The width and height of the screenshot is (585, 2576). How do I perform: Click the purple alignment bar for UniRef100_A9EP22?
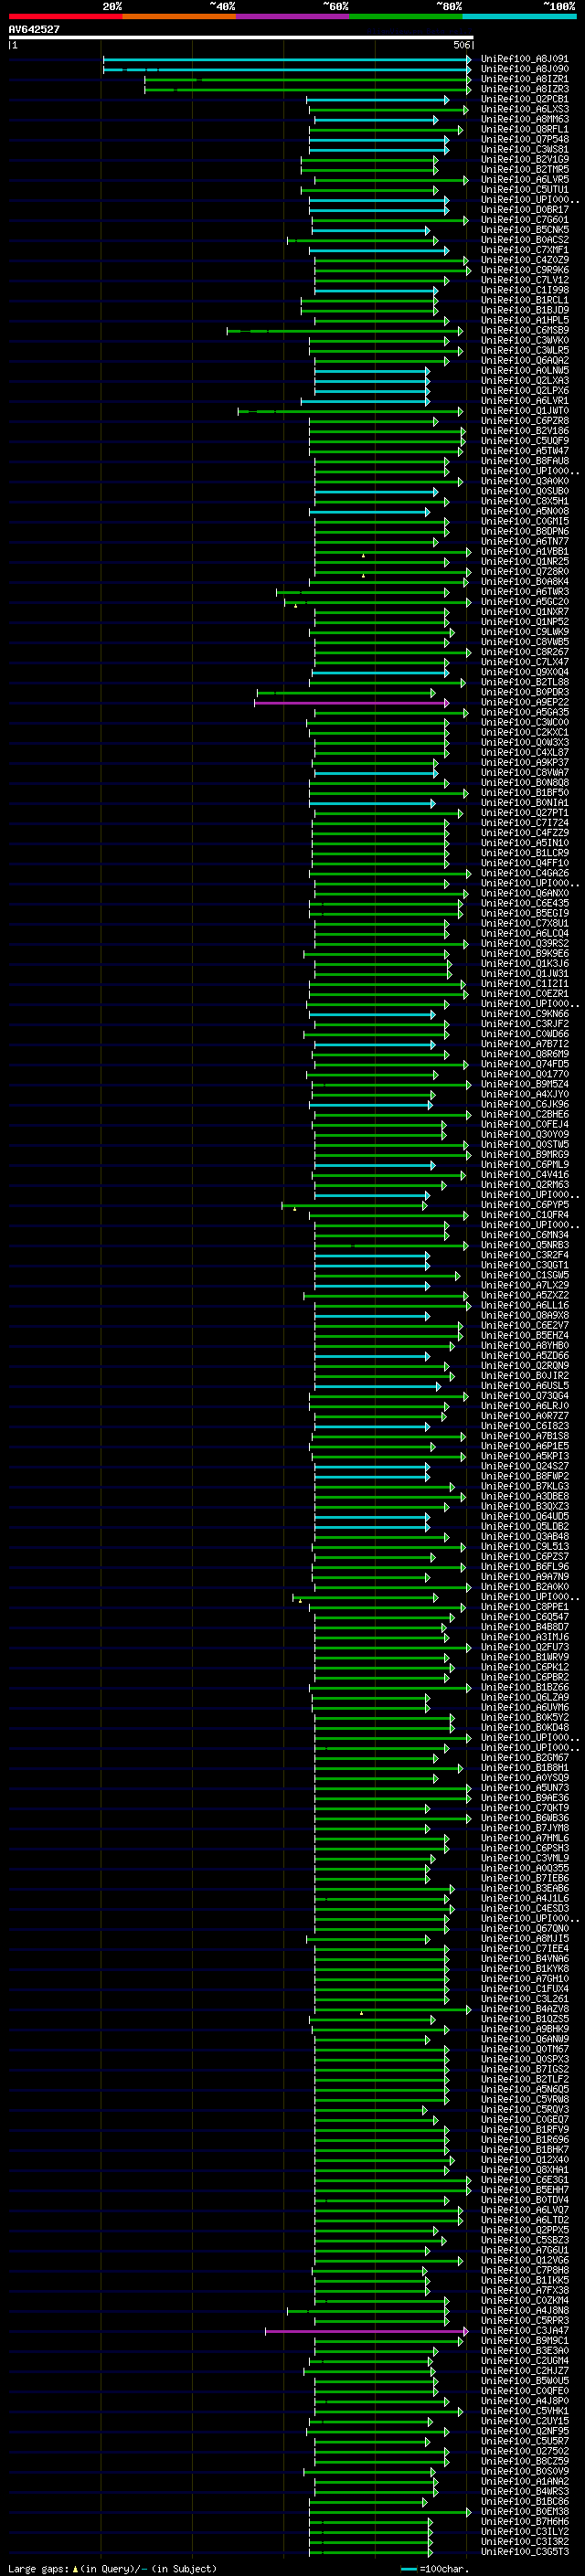click(x=352, y=703)
